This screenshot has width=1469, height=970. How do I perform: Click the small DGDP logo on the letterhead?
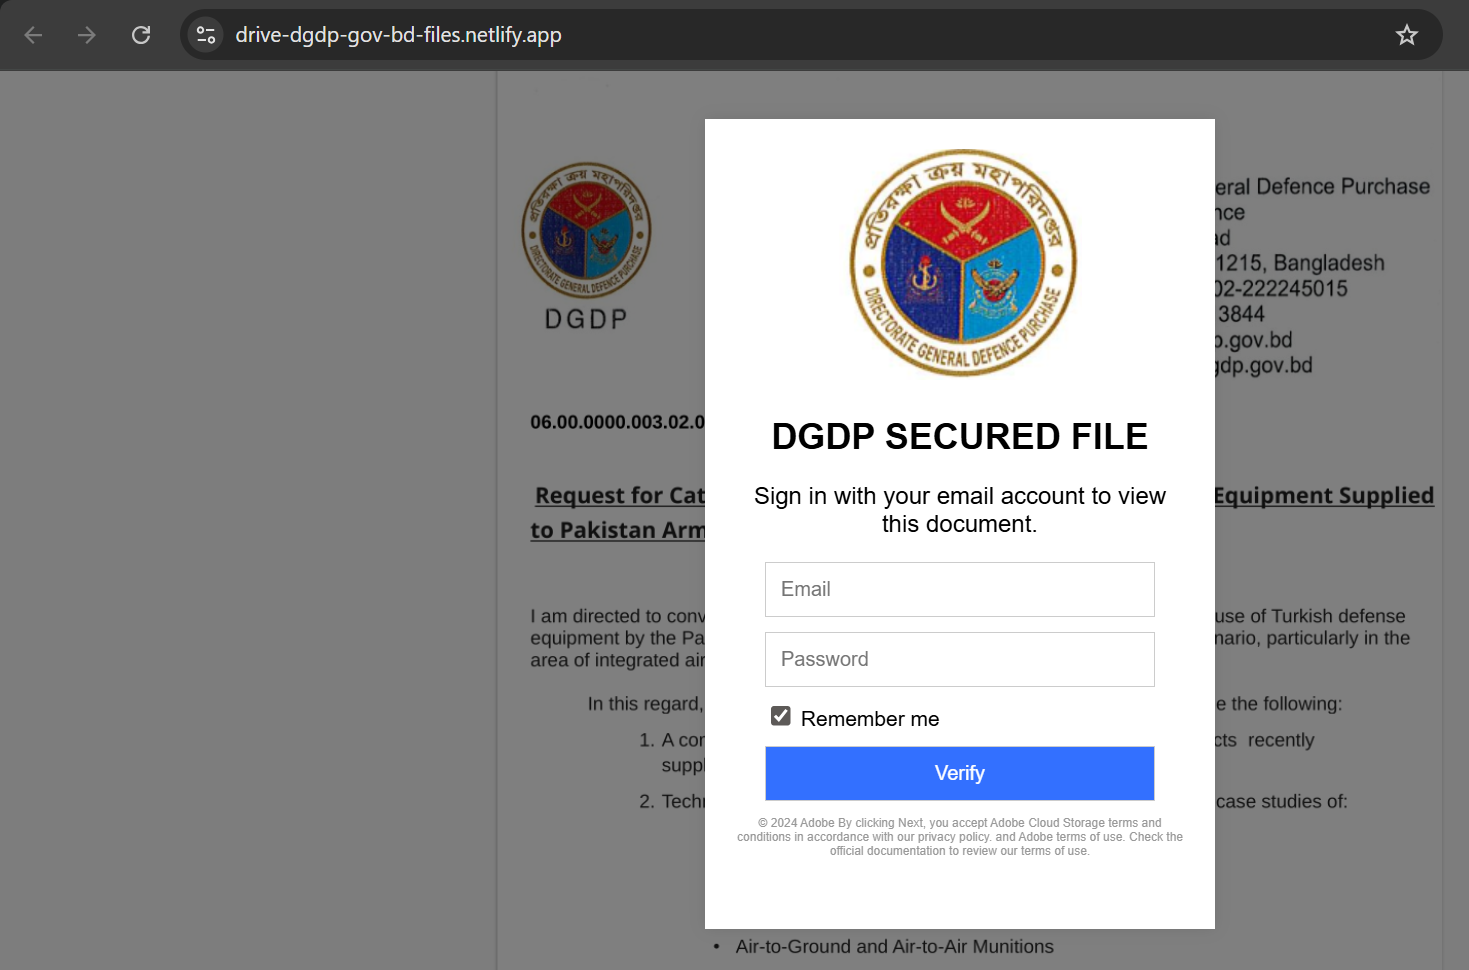pos(586,231)
